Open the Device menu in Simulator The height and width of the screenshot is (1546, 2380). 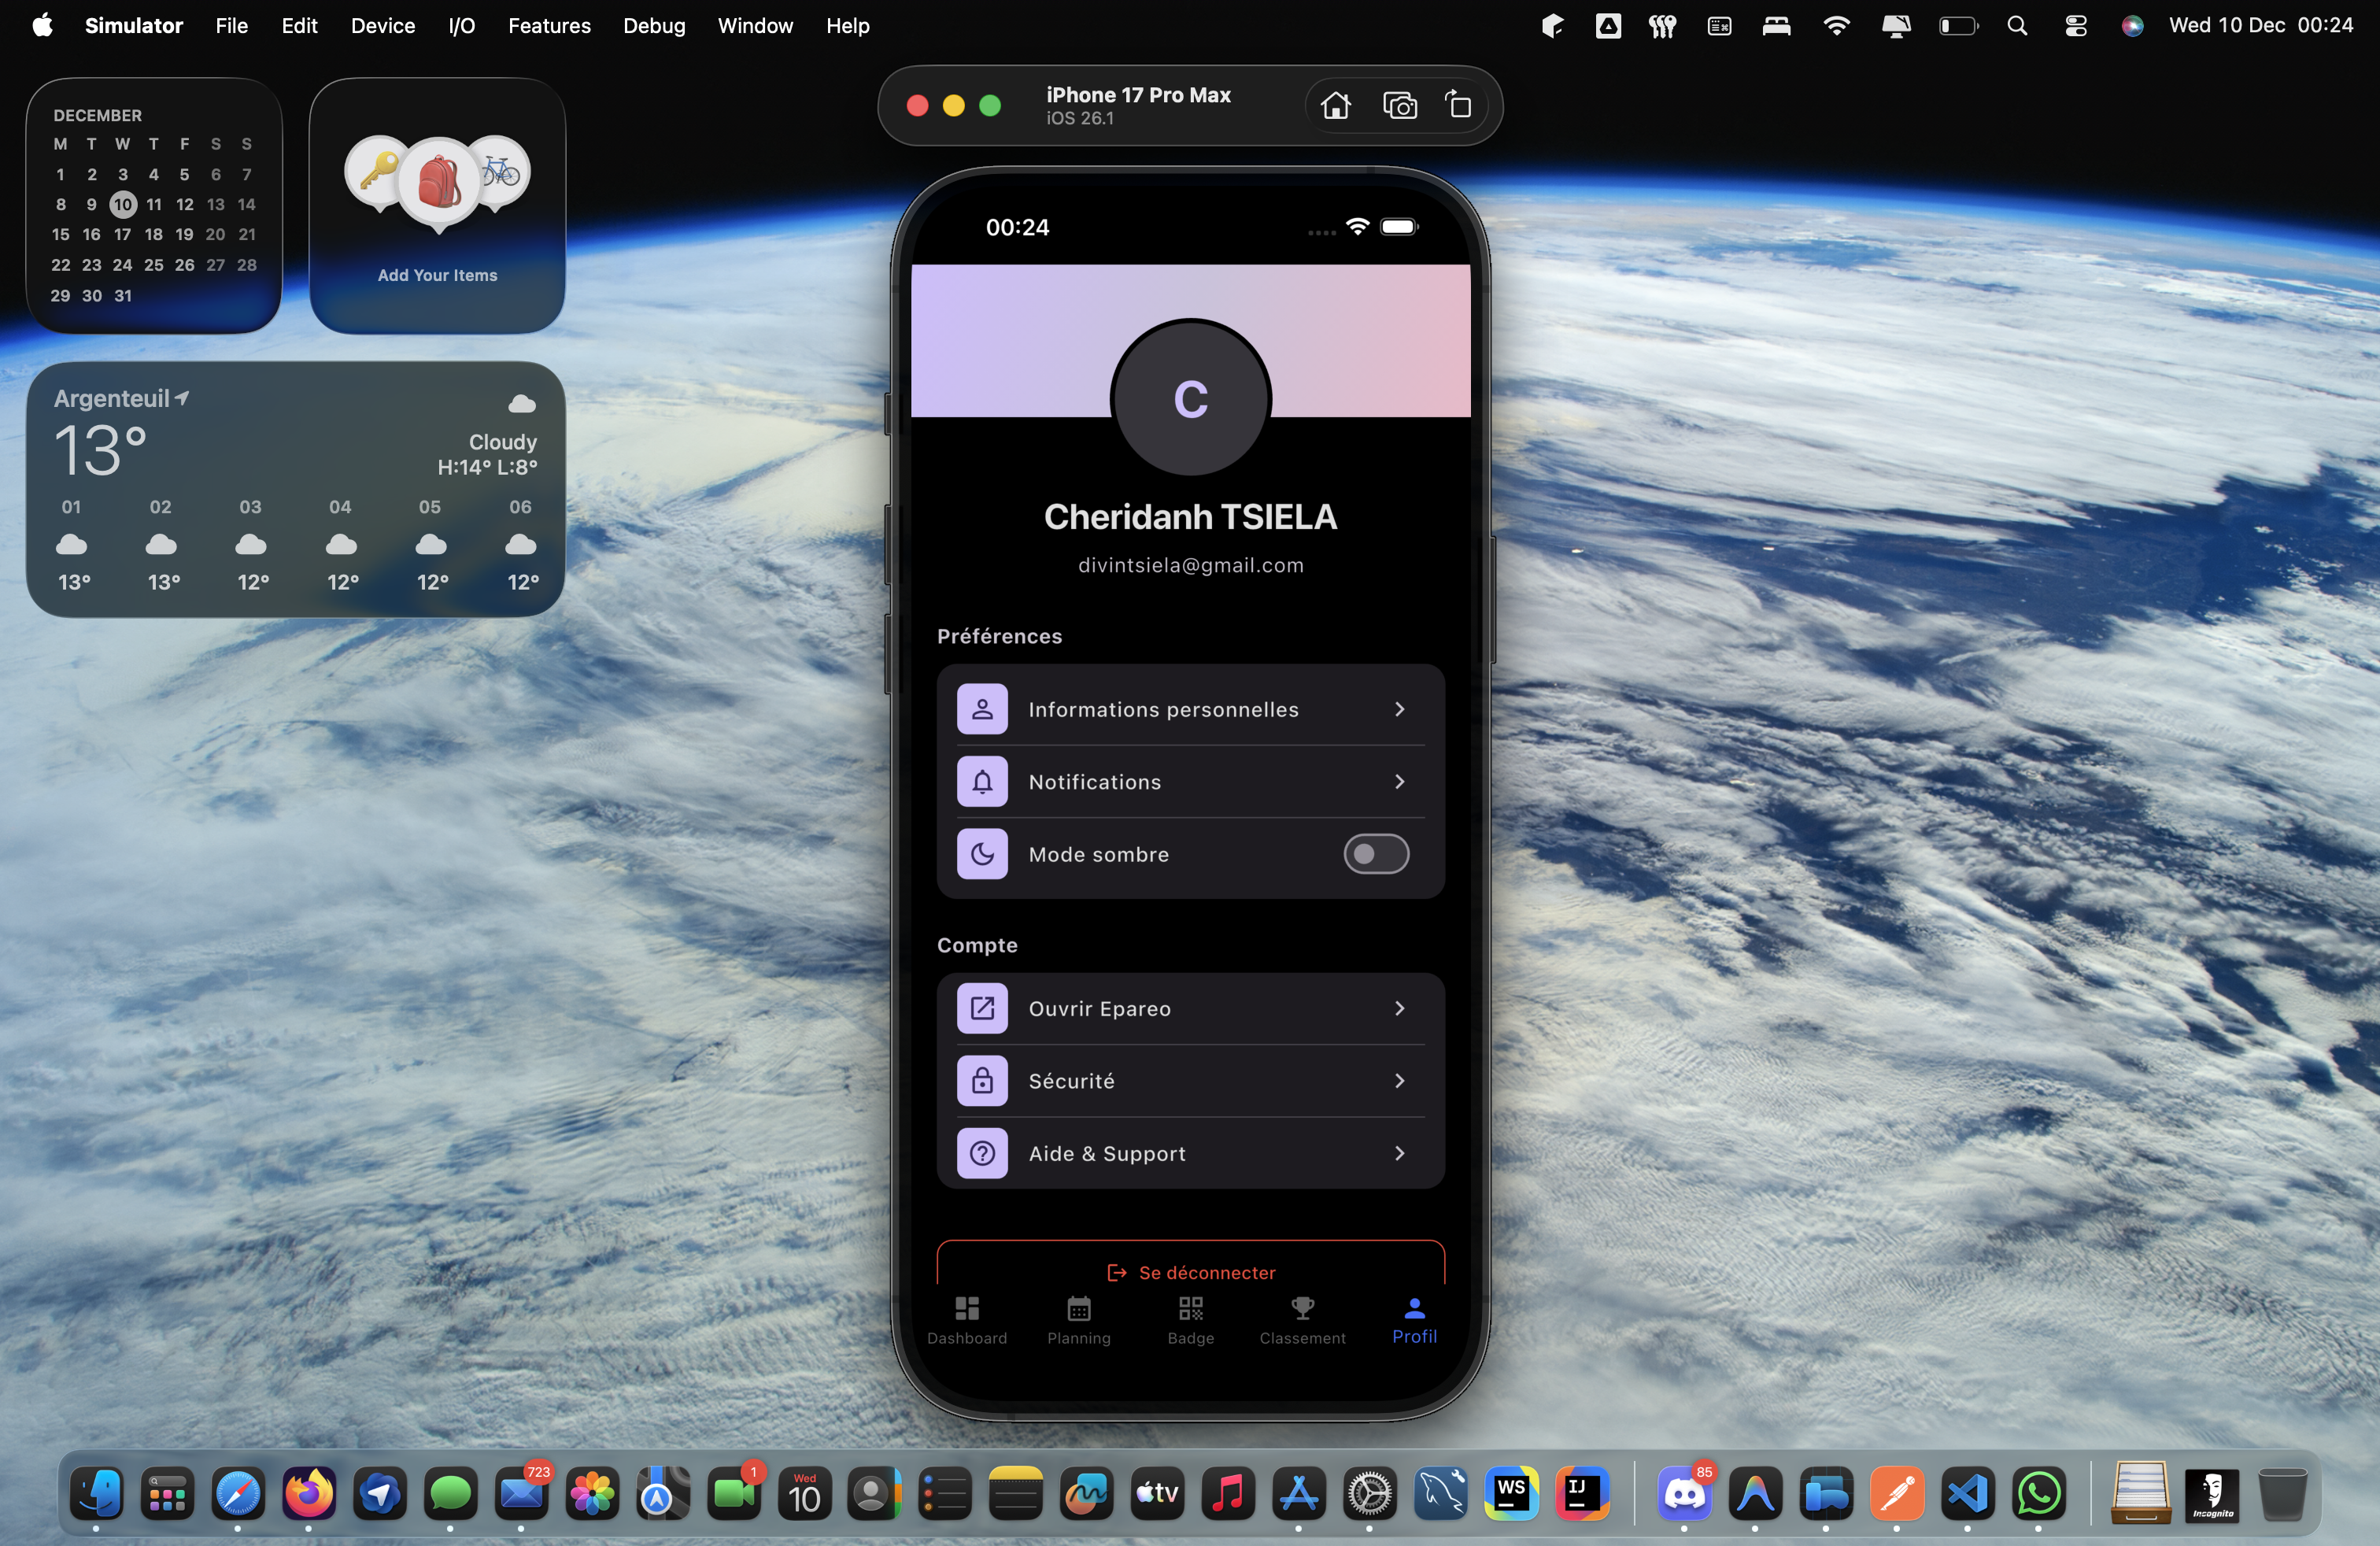(x=382, y=26)
